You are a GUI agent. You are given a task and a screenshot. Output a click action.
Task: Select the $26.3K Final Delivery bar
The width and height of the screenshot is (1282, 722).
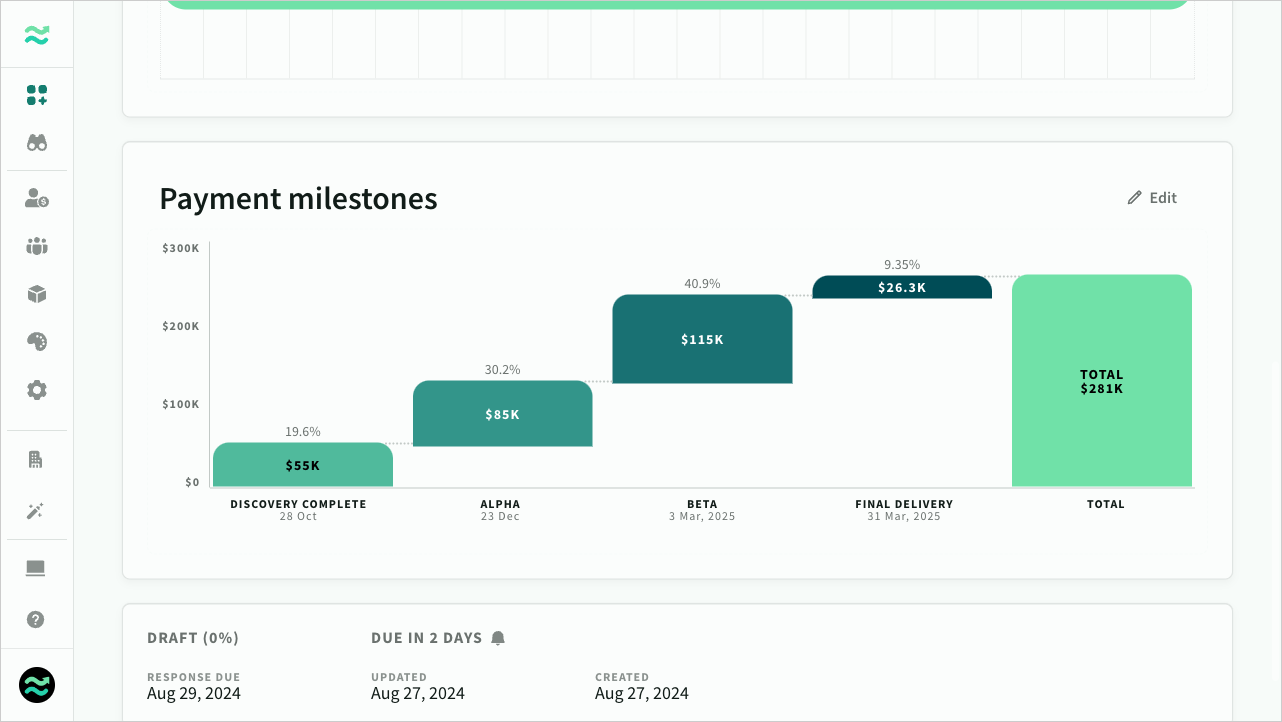click(902, 287)
